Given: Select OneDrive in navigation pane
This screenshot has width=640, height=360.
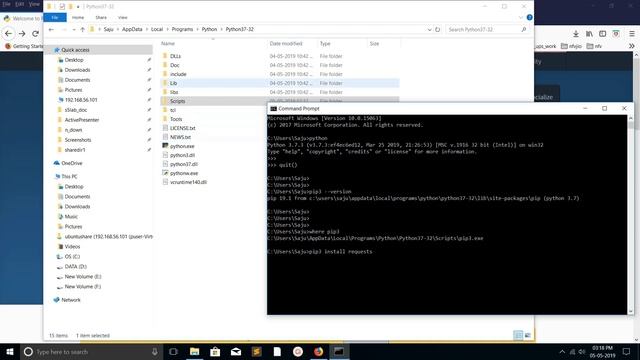Looking at the screenshot, I should click(71, 163).
